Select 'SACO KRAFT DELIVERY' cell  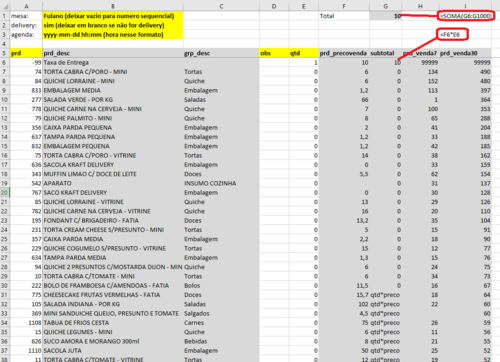[x=113, y=193]
